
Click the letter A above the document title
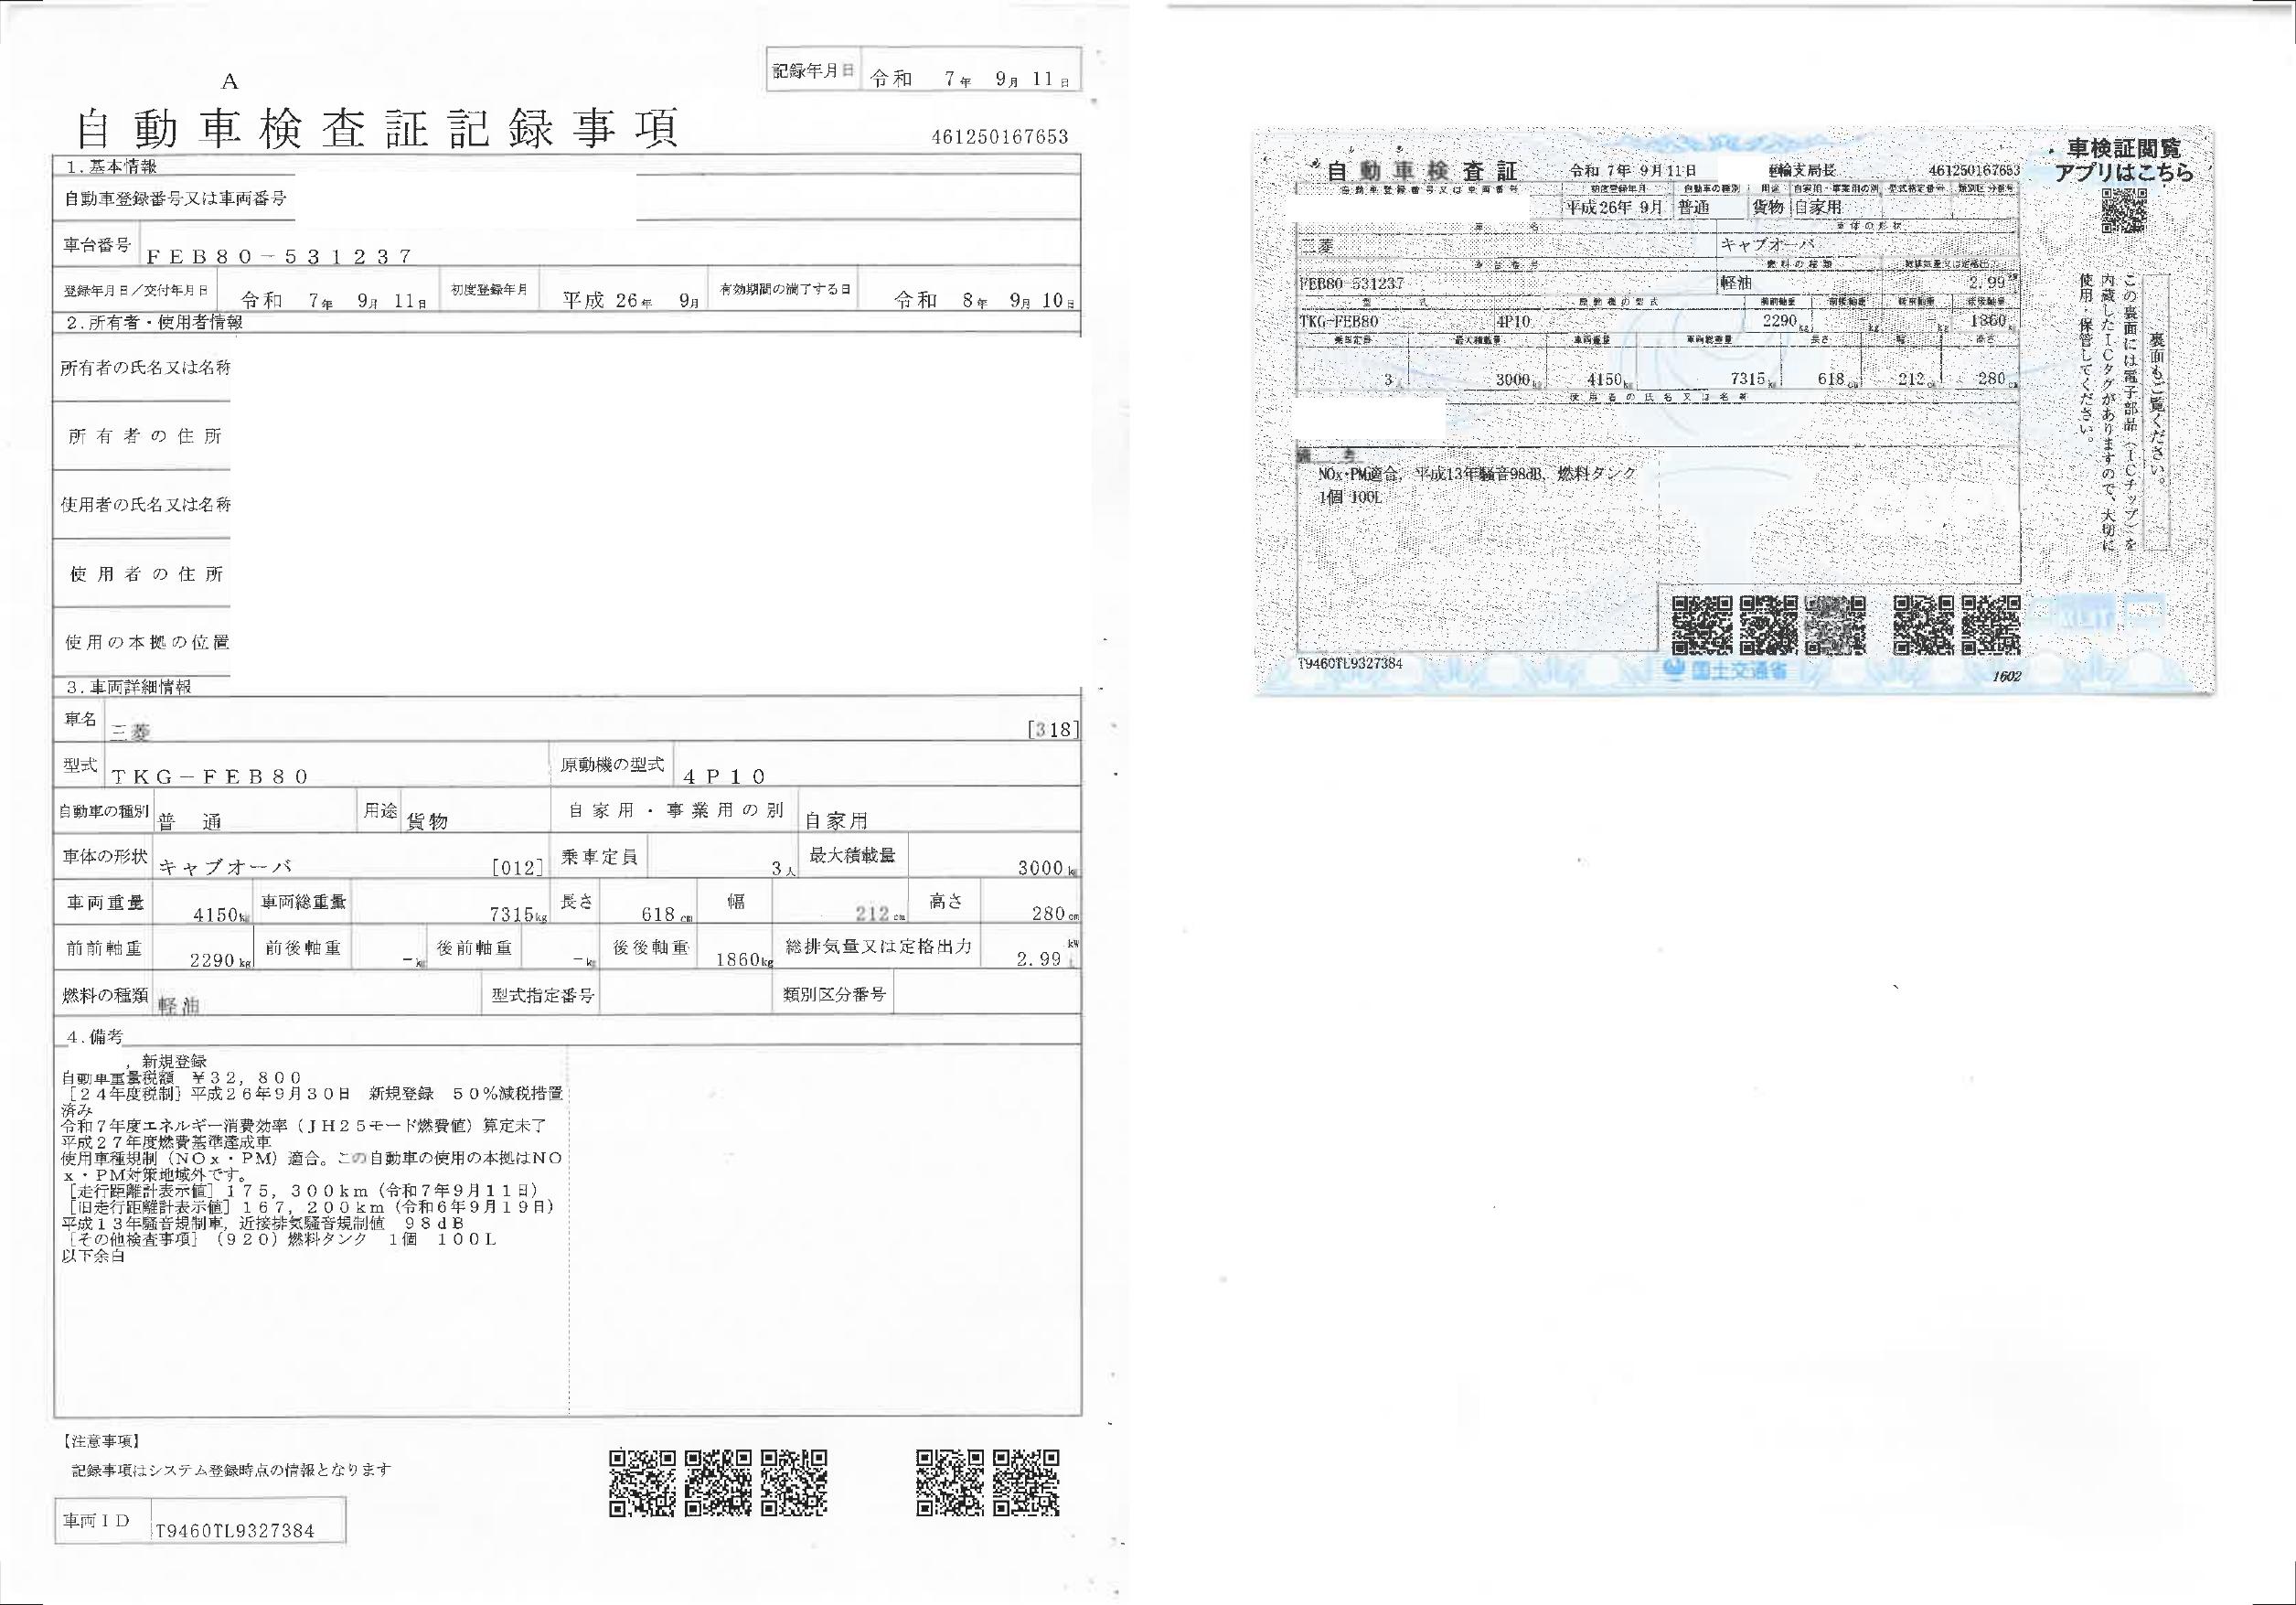(x=230, y=82)
